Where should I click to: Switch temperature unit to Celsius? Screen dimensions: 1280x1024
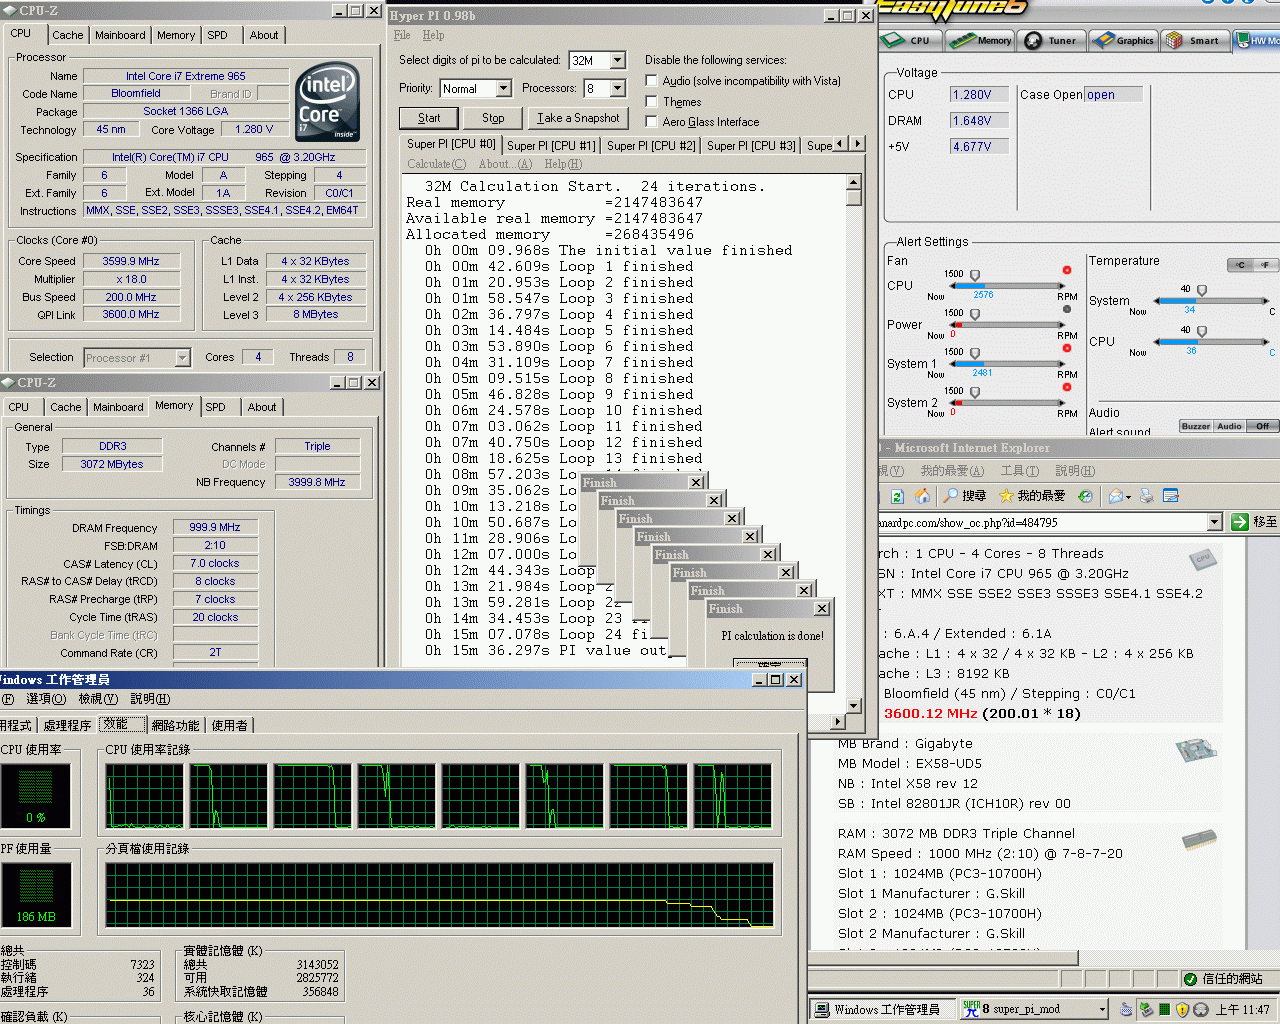(1240, 265)
